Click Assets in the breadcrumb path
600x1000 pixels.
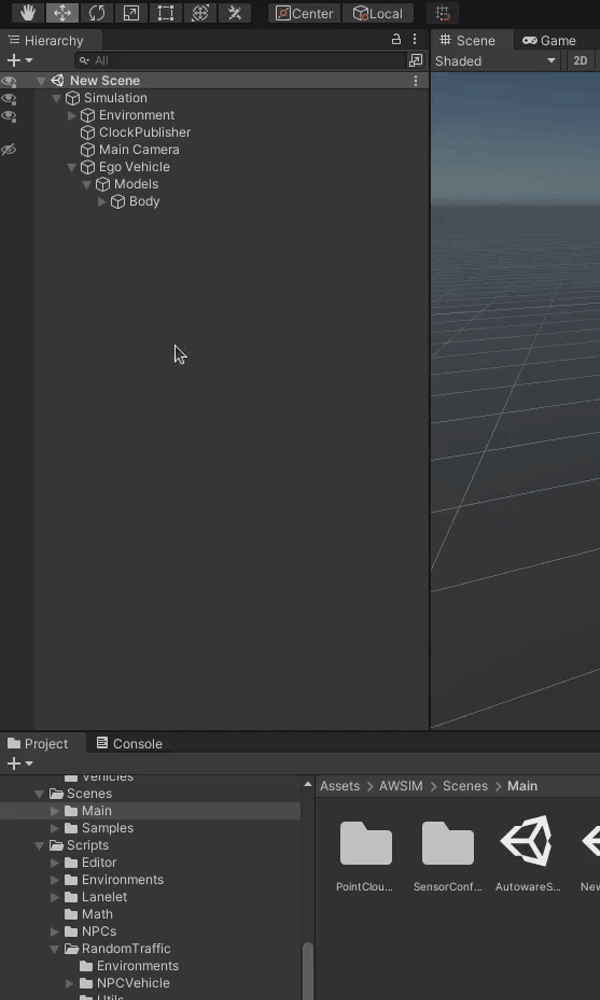340,786
